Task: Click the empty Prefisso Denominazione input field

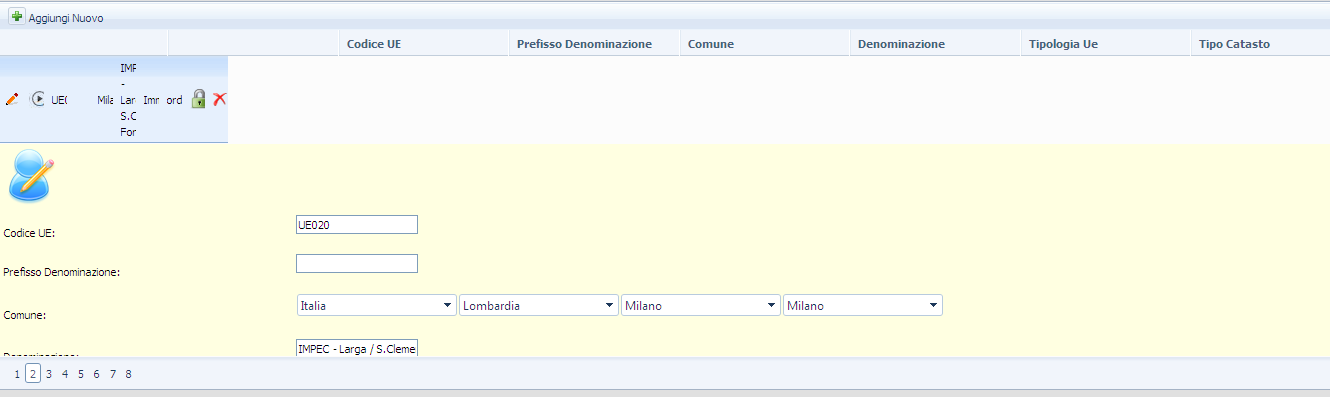Action: tap(357, 263)
